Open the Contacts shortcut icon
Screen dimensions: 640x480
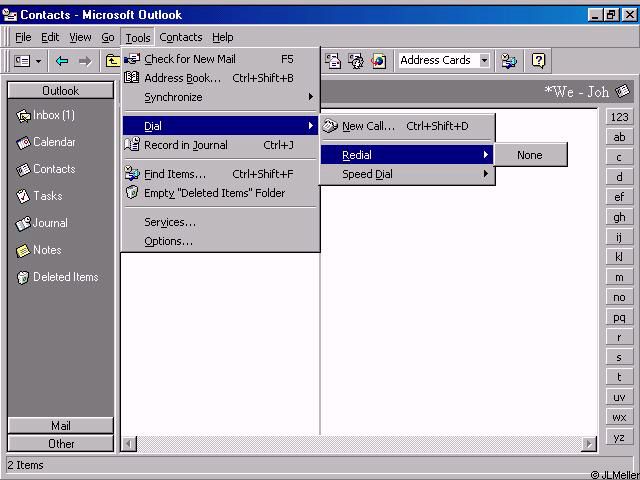[23, 169]
